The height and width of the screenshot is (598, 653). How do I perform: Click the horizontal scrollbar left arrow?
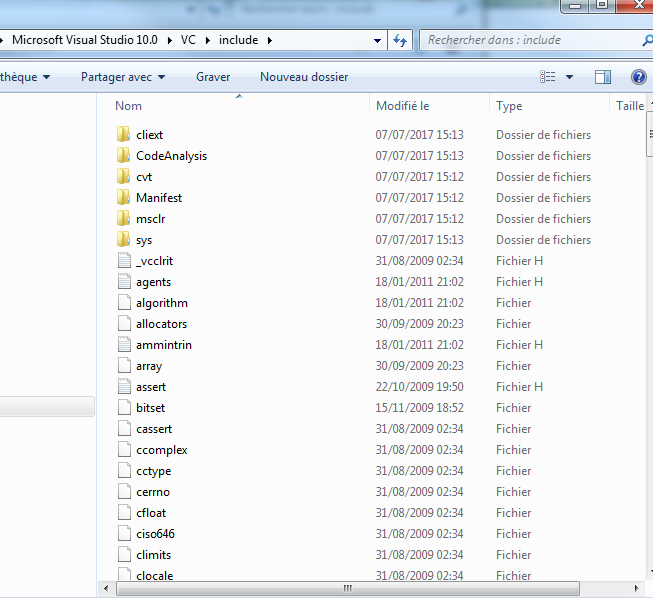click(x=106, y=588)
